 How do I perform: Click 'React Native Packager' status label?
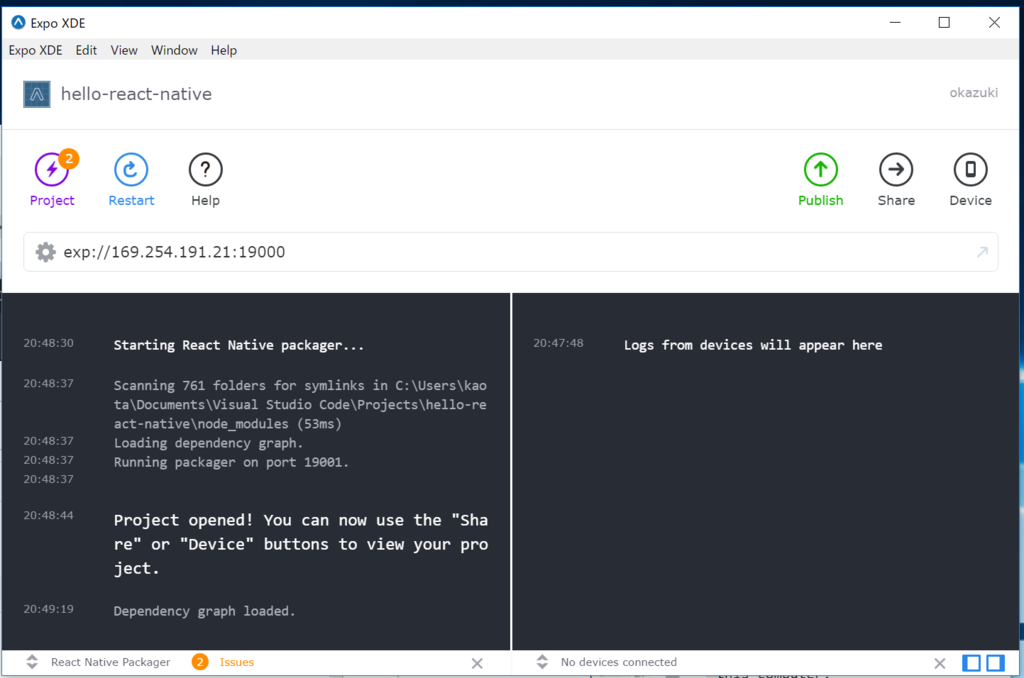[110, 662]
